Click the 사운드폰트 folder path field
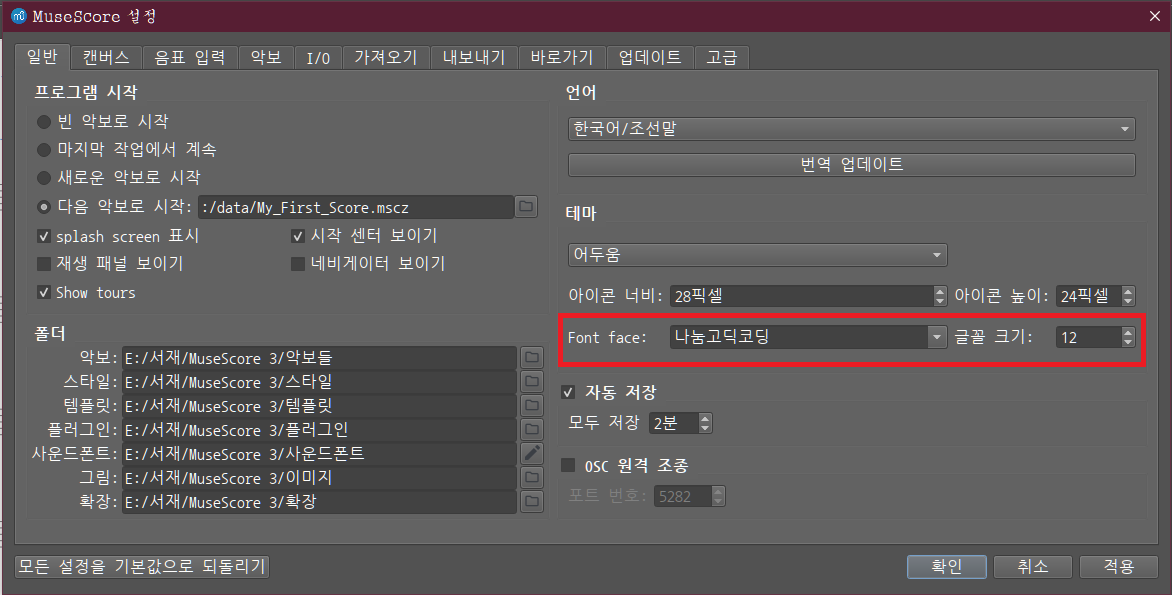Screen dimensions: 1172x595 coord(319,453)
